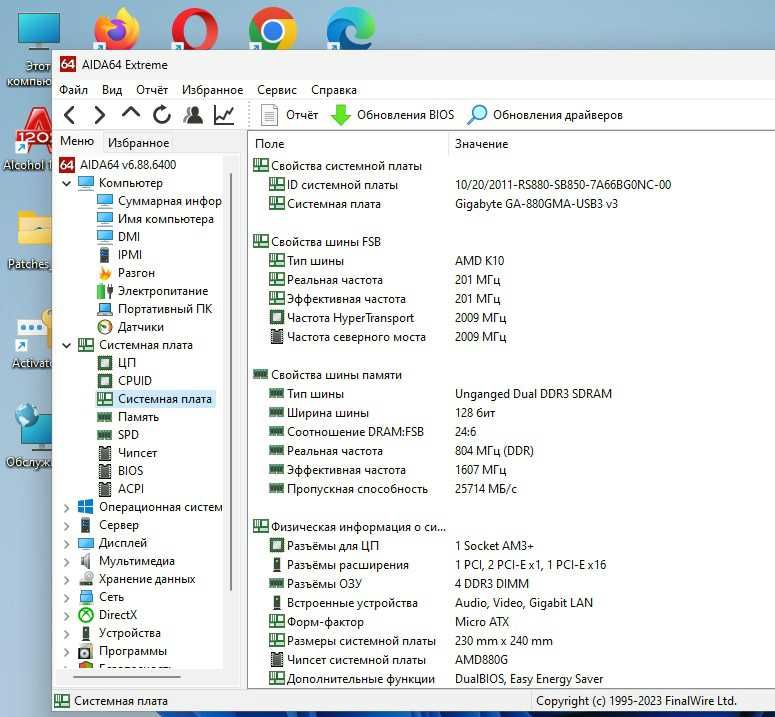Screen dimensions: 775x717
Task: Select the Gigabyte GA-880GMA-USB3 v3 value
Action: tap(536, 204)
